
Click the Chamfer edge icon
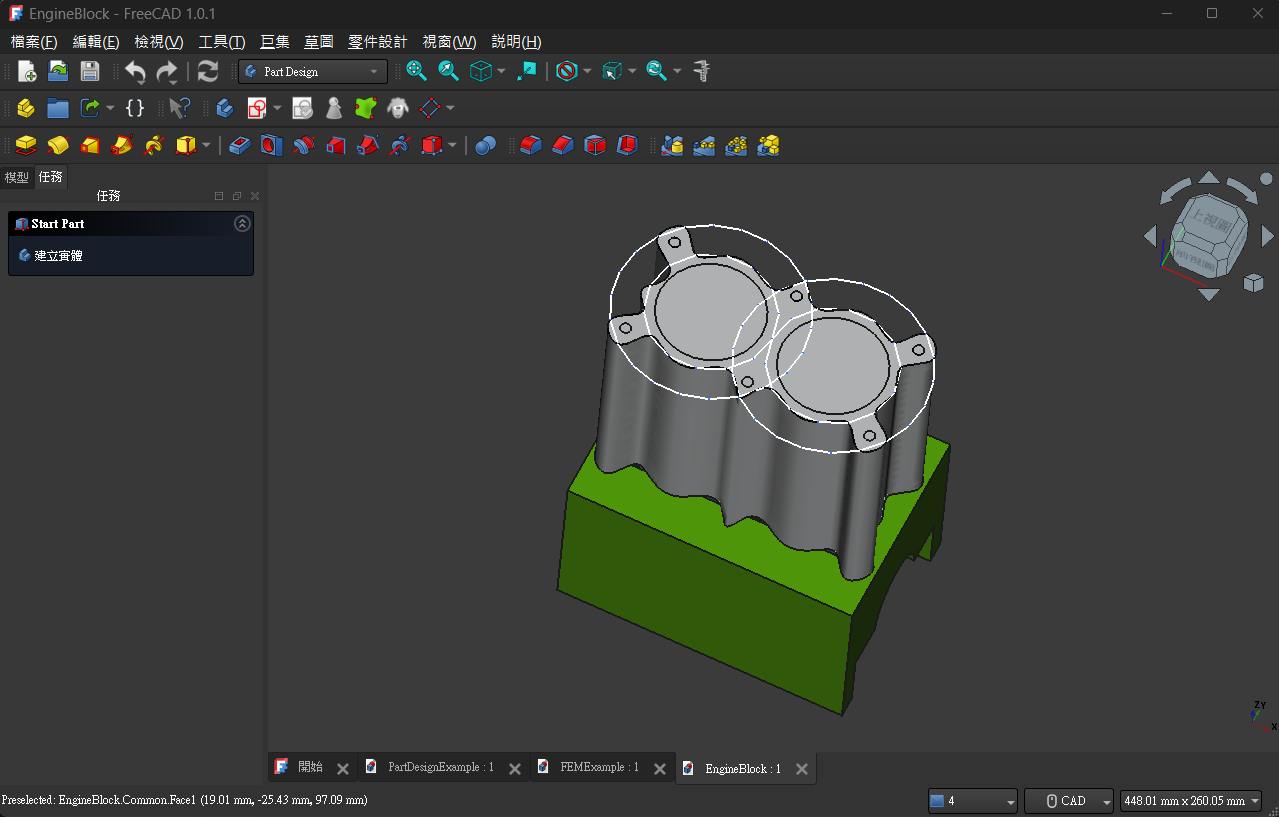pyautogui.click(x=562, y=146)
